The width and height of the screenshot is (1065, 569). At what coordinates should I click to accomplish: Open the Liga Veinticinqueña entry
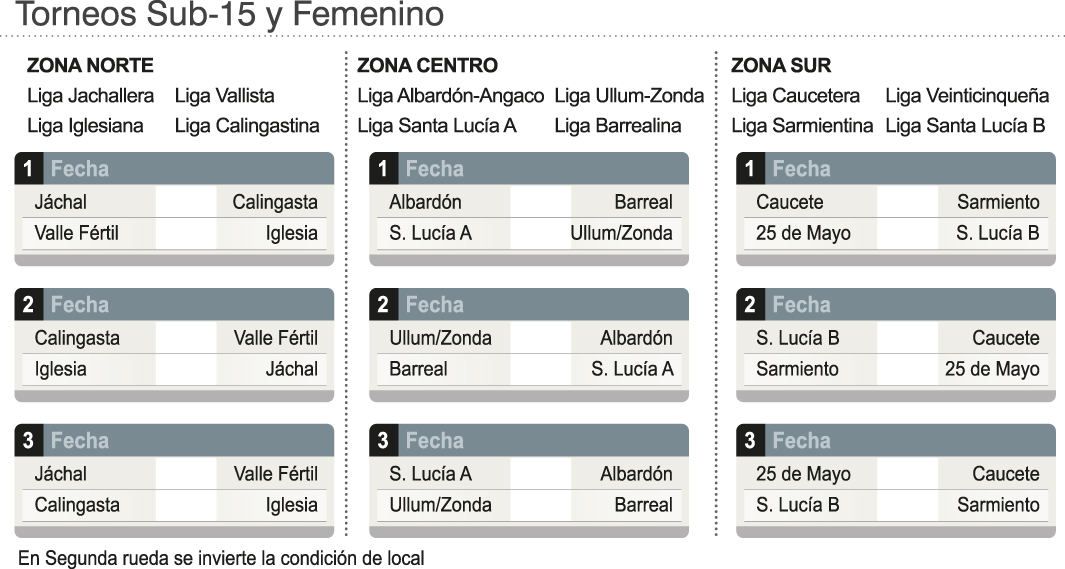[966, 96]
